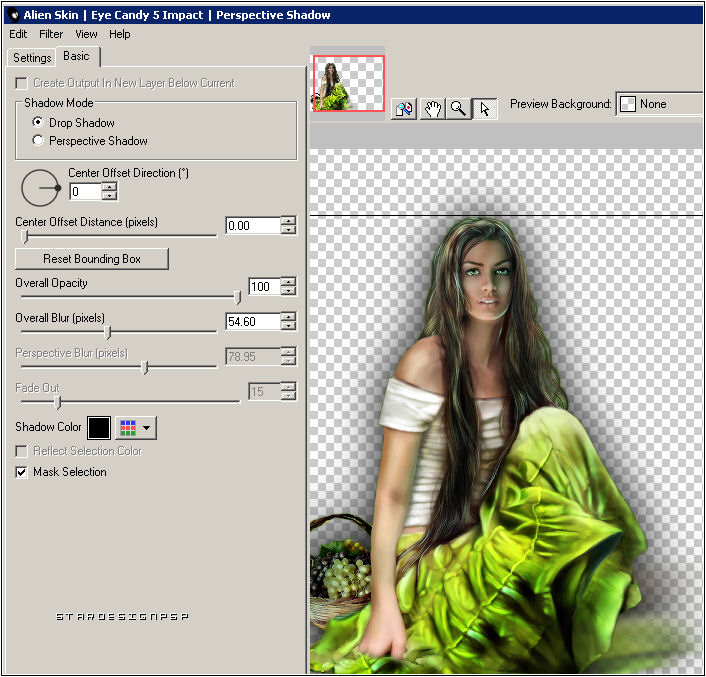
Task: Click the Overall Blur stepper arrows
Action: [x=288, y=322]
